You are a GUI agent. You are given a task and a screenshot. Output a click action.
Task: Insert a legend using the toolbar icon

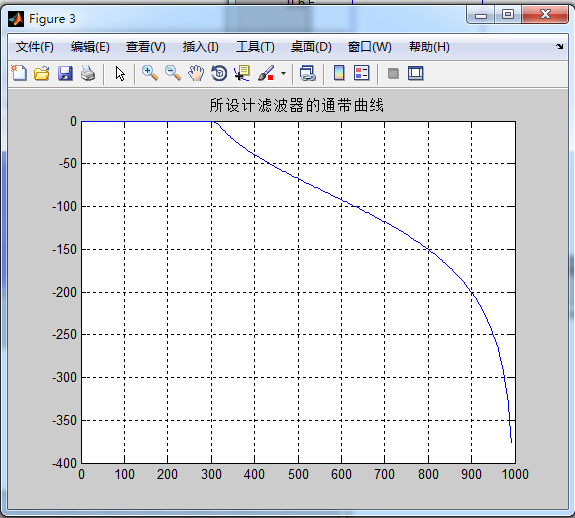362,73
